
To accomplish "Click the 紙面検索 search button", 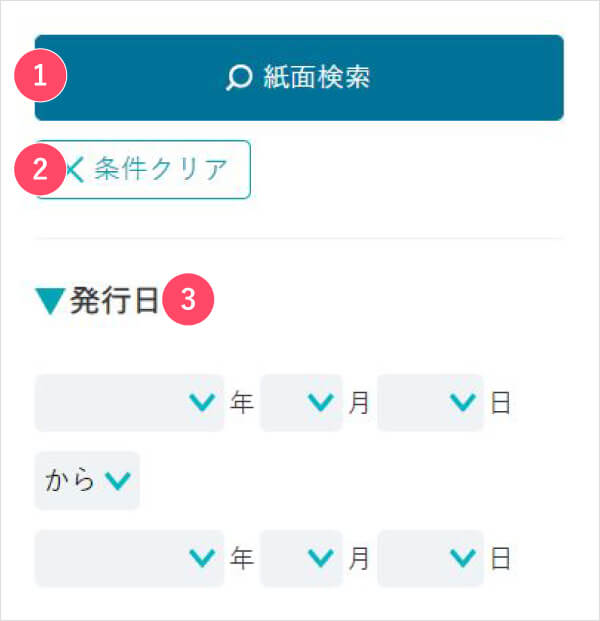I will [299, 78].
